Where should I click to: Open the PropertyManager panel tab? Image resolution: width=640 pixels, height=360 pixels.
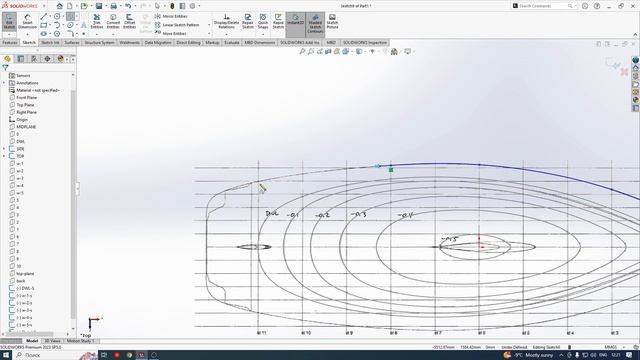pos(20,59)
